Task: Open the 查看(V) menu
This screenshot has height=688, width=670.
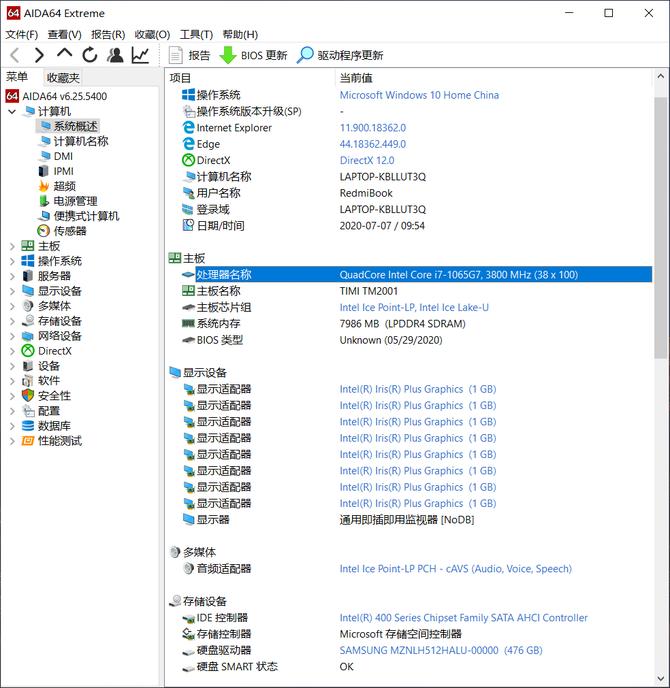Action: [64, 34]
